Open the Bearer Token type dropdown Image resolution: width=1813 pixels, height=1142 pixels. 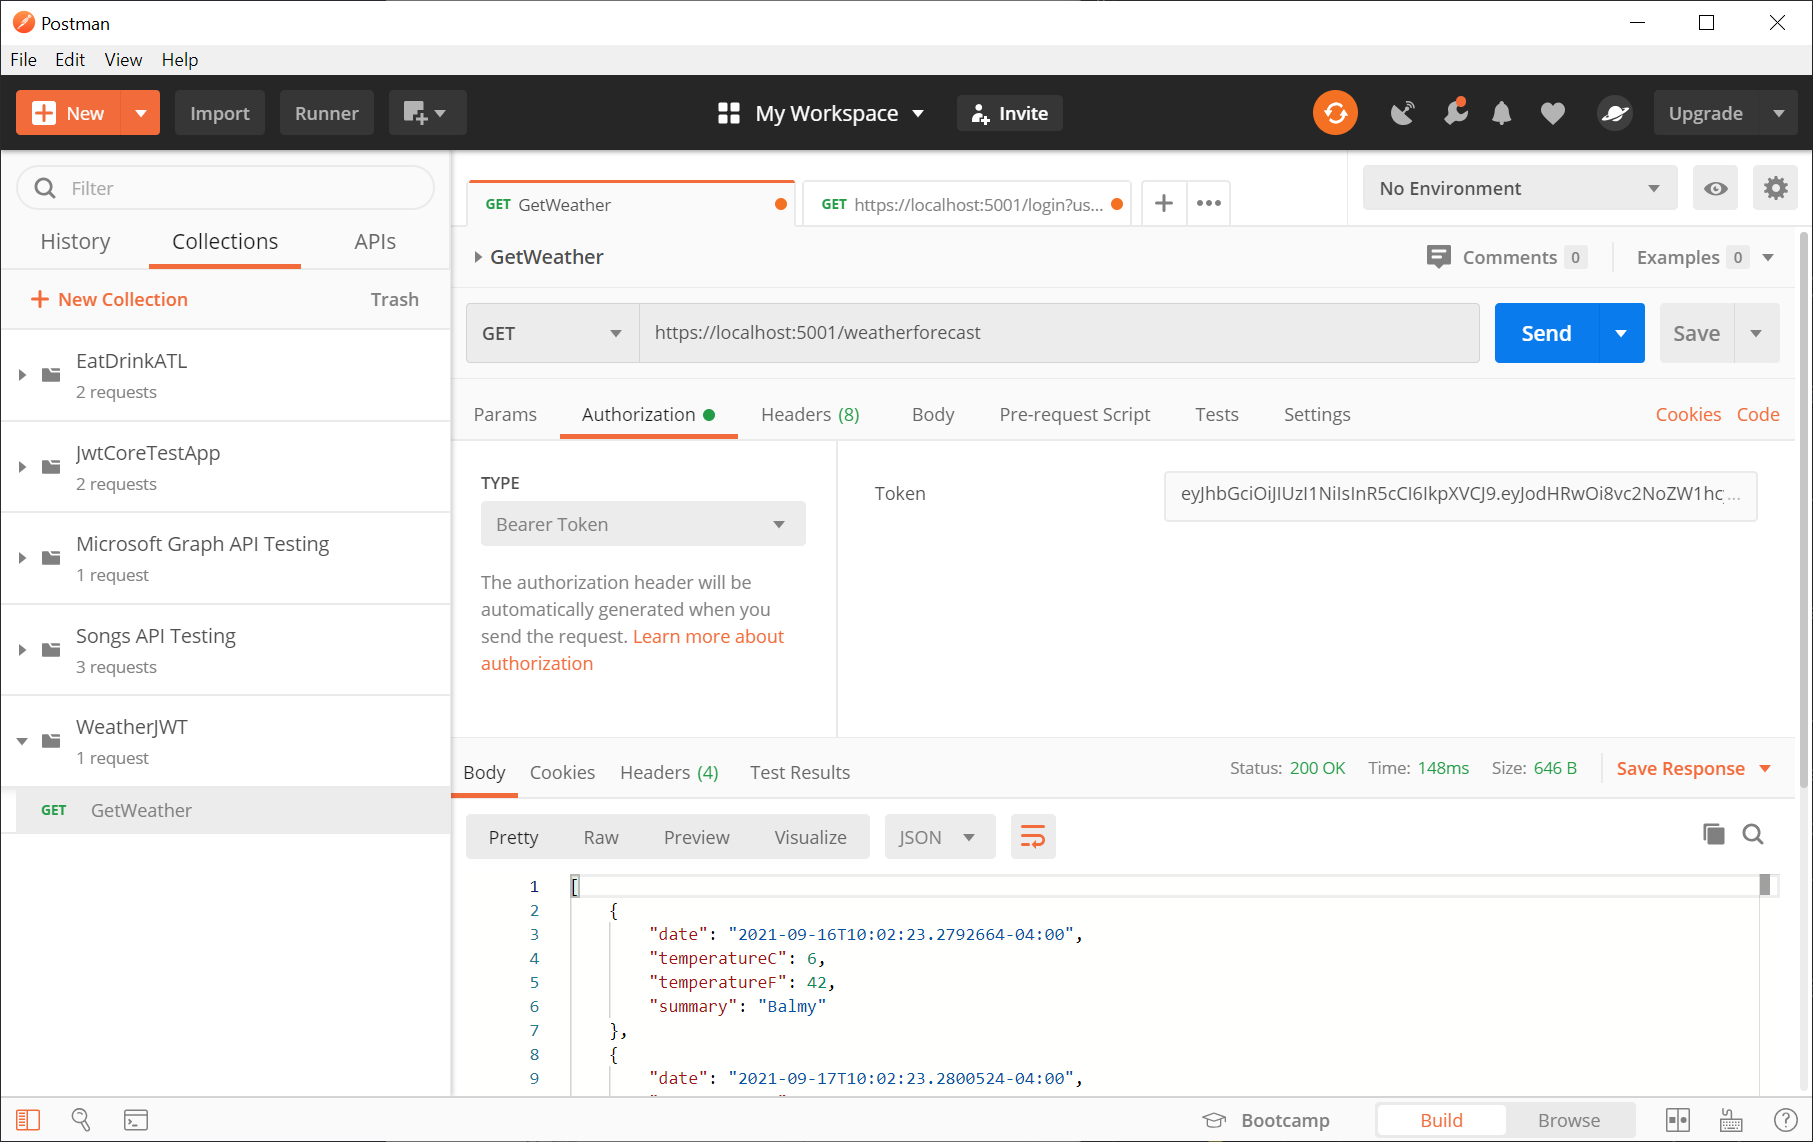[642, 524]
